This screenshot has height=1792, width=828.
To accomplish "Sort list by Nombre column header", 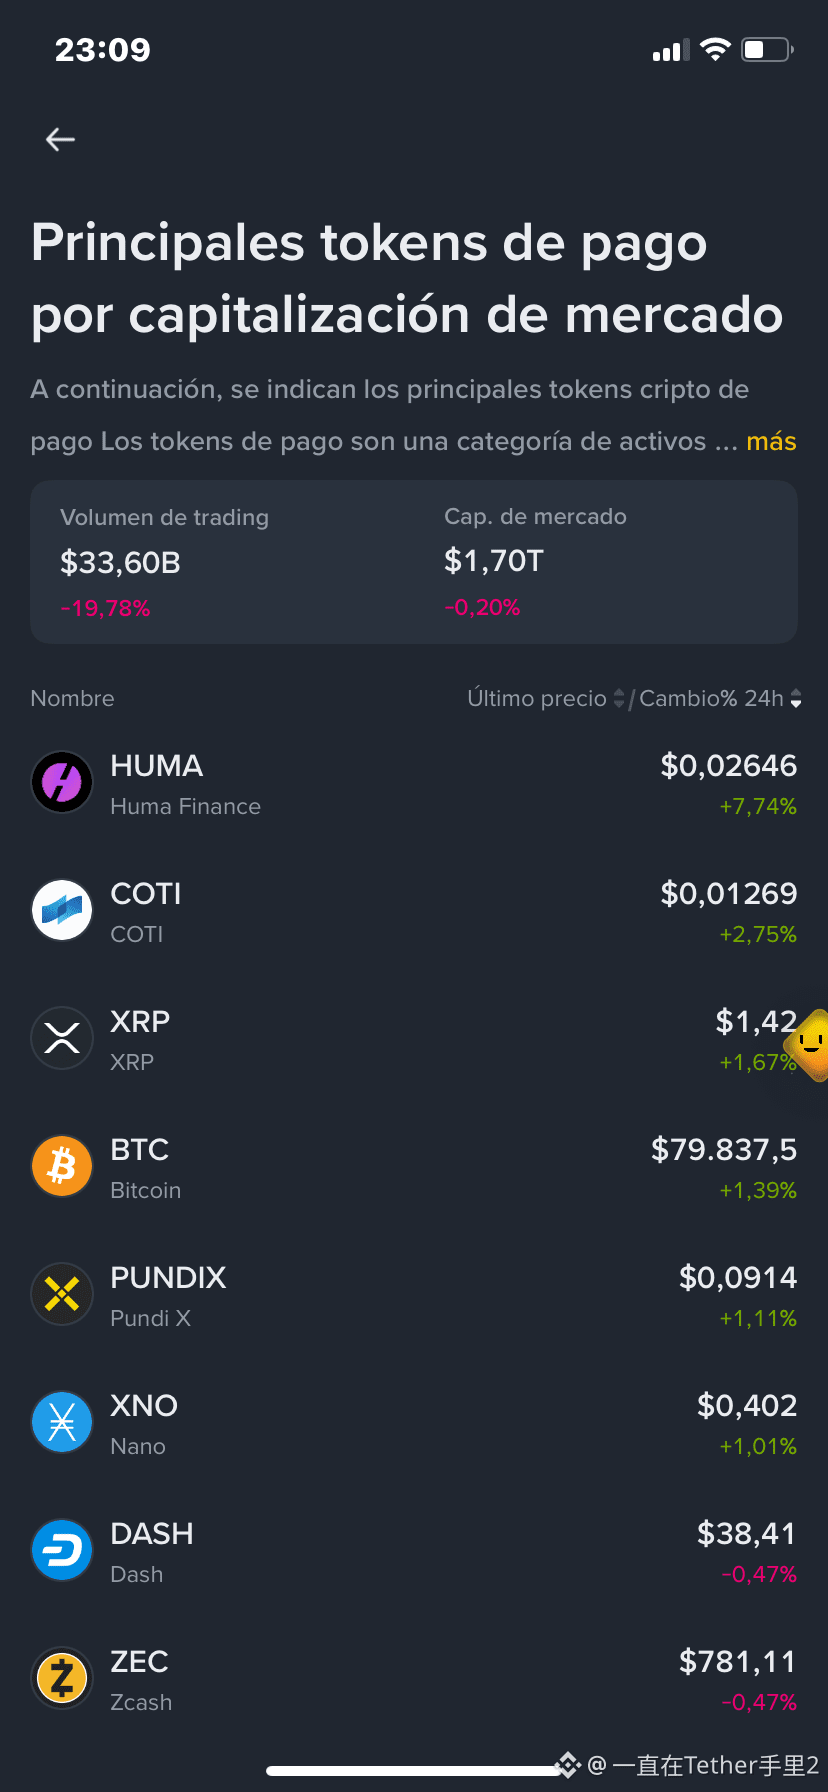I will point(72,698).
